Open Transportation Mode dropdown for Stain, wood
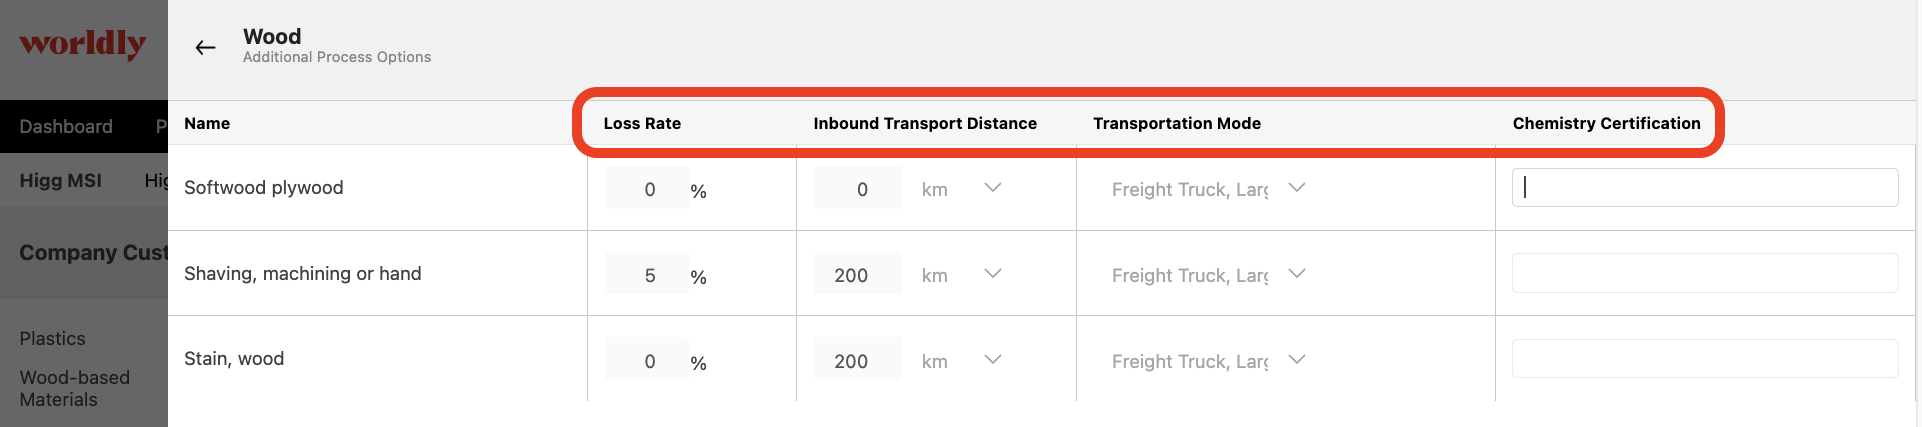 1208,361
